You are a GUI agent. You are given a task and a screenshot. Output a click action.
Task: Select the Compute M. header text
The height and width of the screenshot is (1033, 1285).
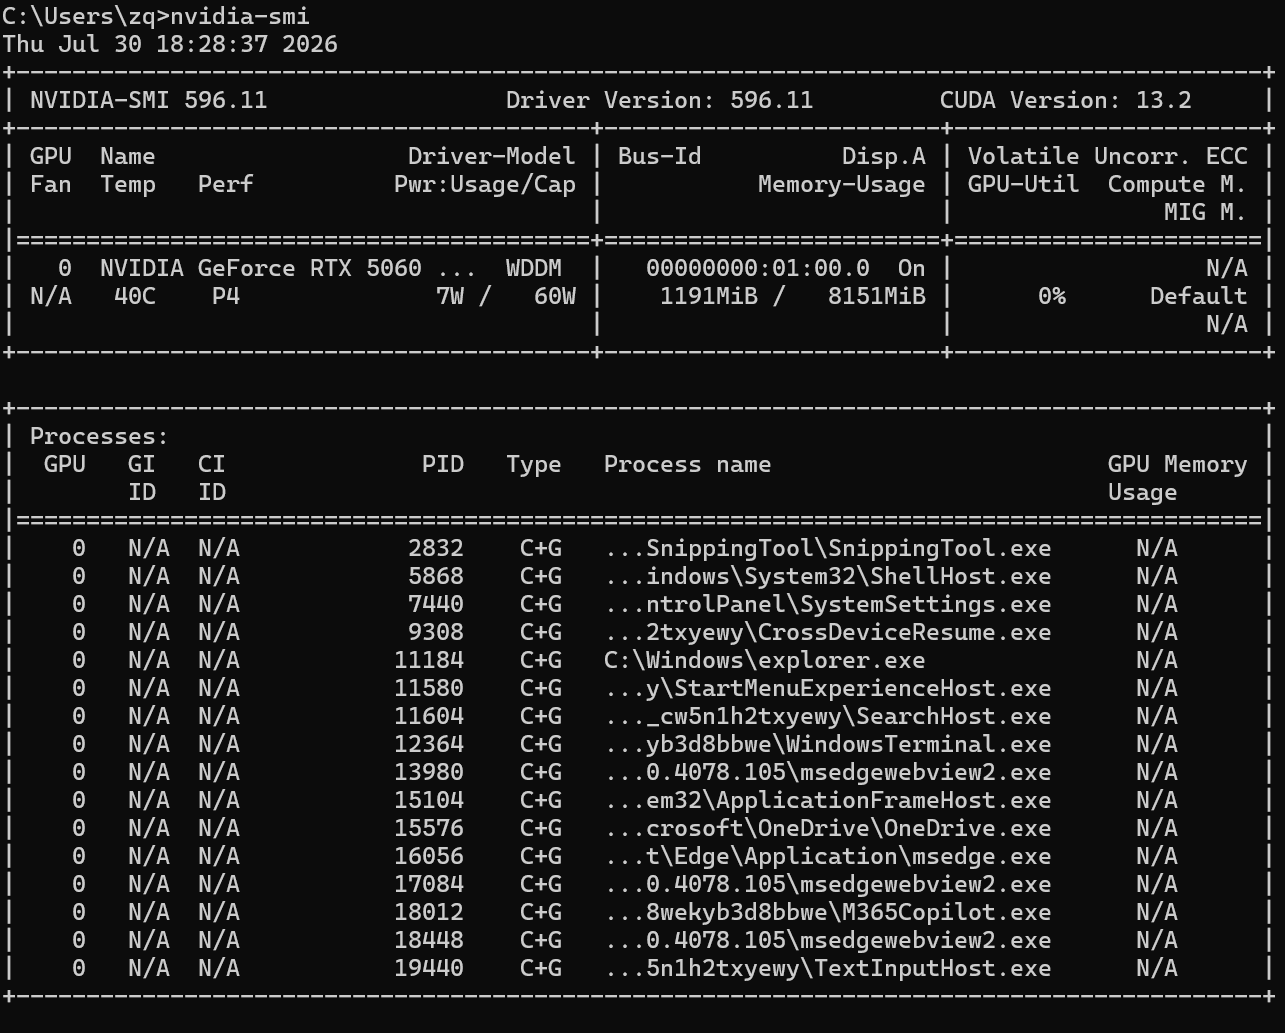tap(1178, 184)
